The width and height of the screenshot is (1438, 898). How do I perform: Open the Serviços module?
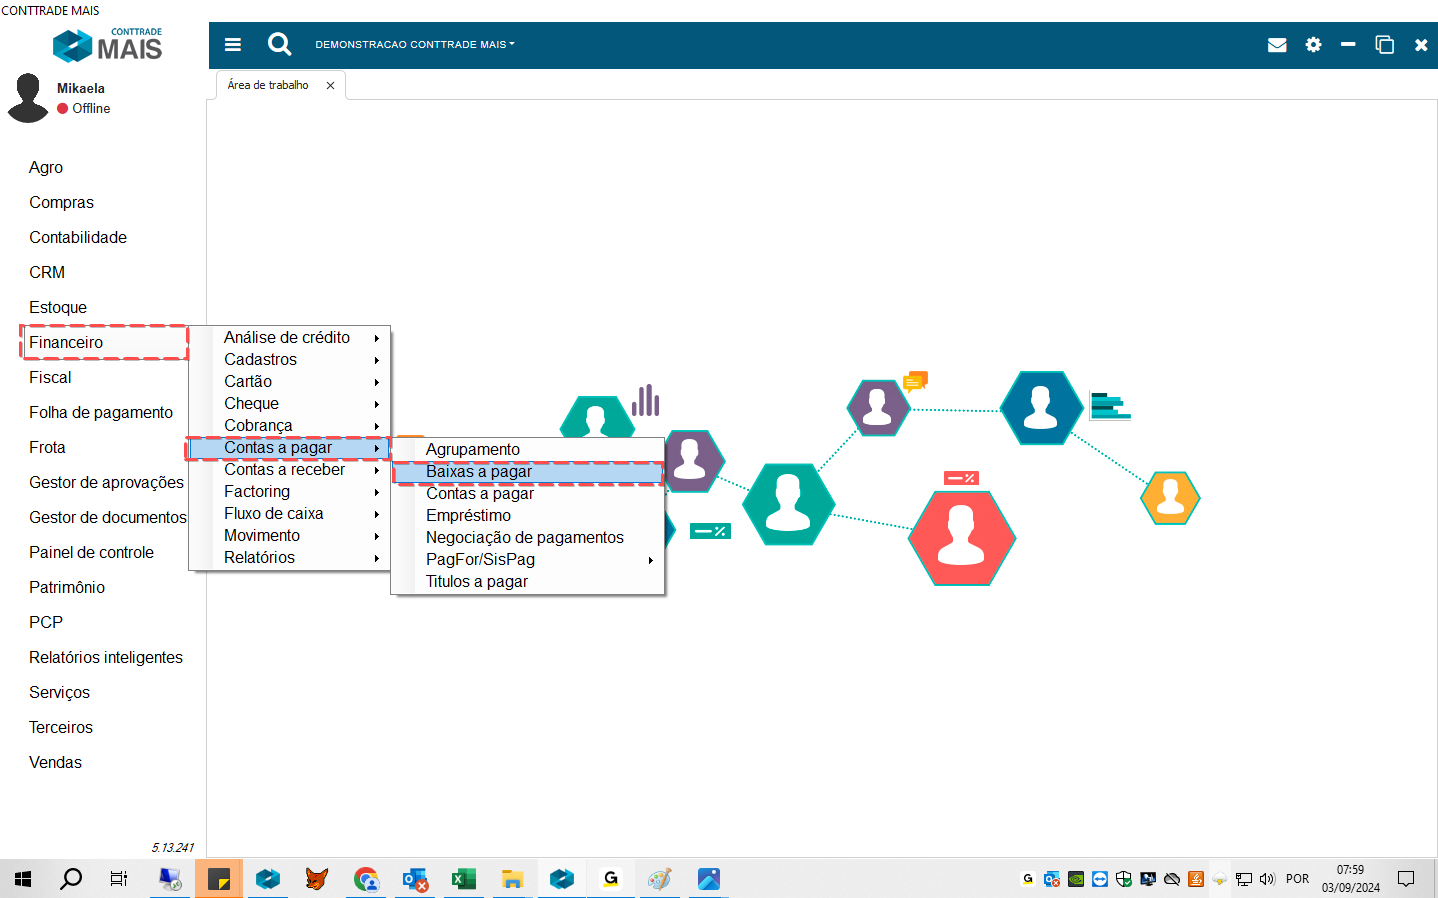tap(59, 693)
